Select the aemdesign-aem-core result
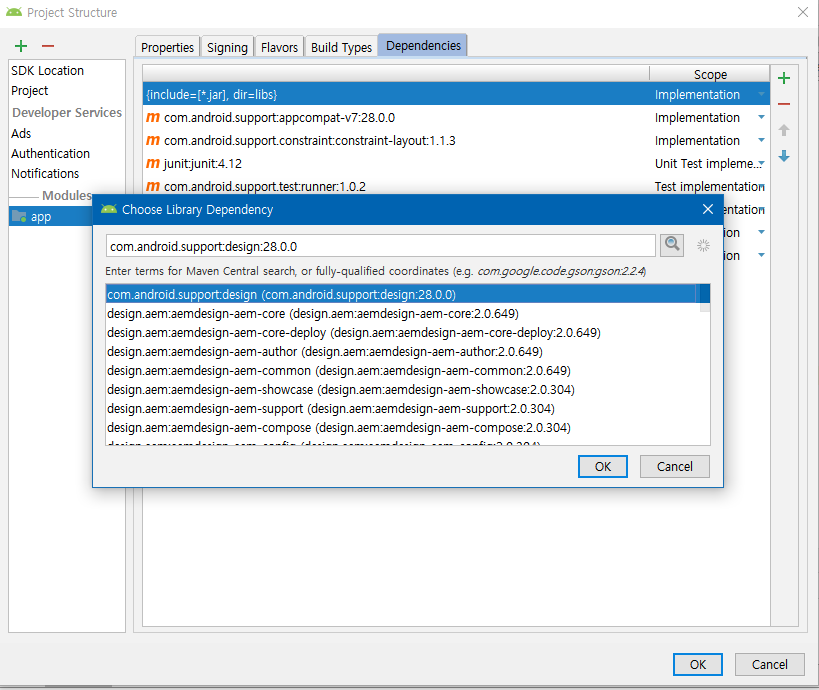Image resolution: width=819 pixels, height=690 pixels. click(401, 313)
